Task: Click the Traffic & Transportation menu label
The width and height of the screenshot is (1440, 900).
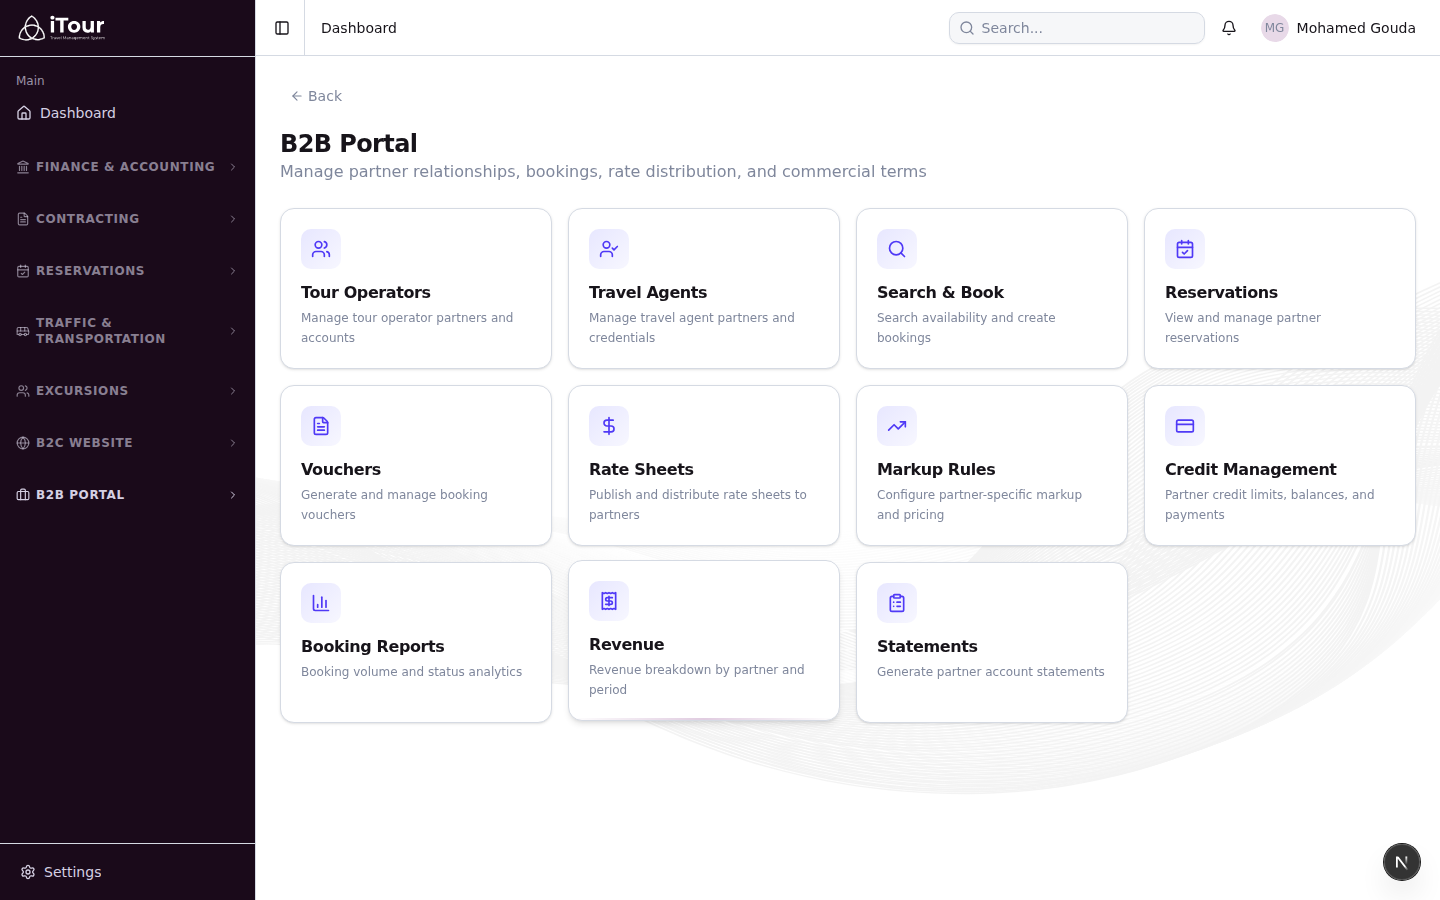Action: [101, 331]
